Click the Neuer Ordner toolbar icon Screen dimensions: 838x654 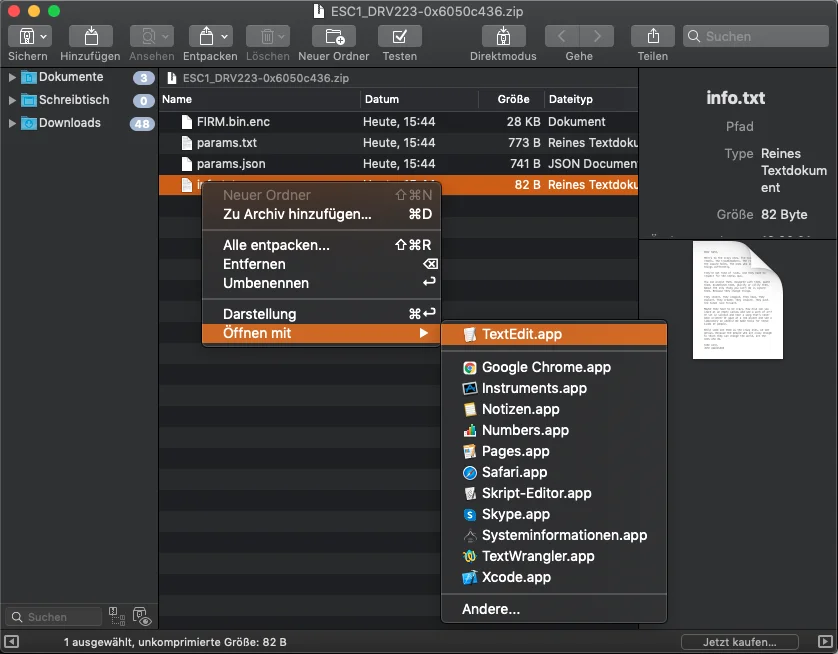pos(334,37)
